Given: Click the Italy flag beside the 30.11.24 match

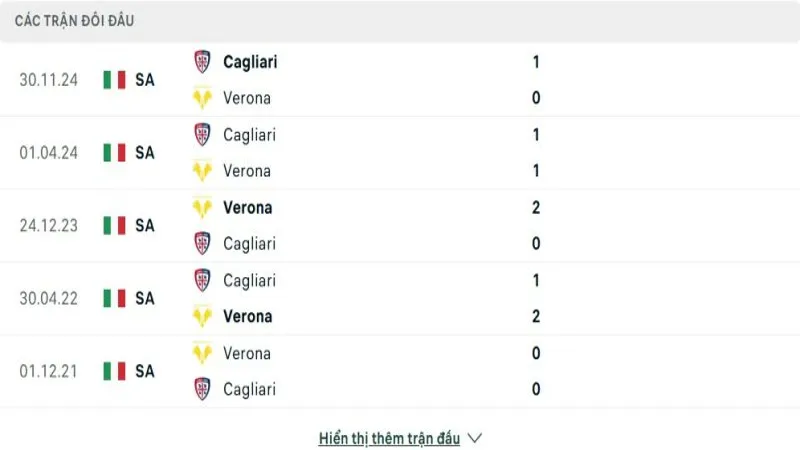Looking at the screenshot, I should pos(114,80).
